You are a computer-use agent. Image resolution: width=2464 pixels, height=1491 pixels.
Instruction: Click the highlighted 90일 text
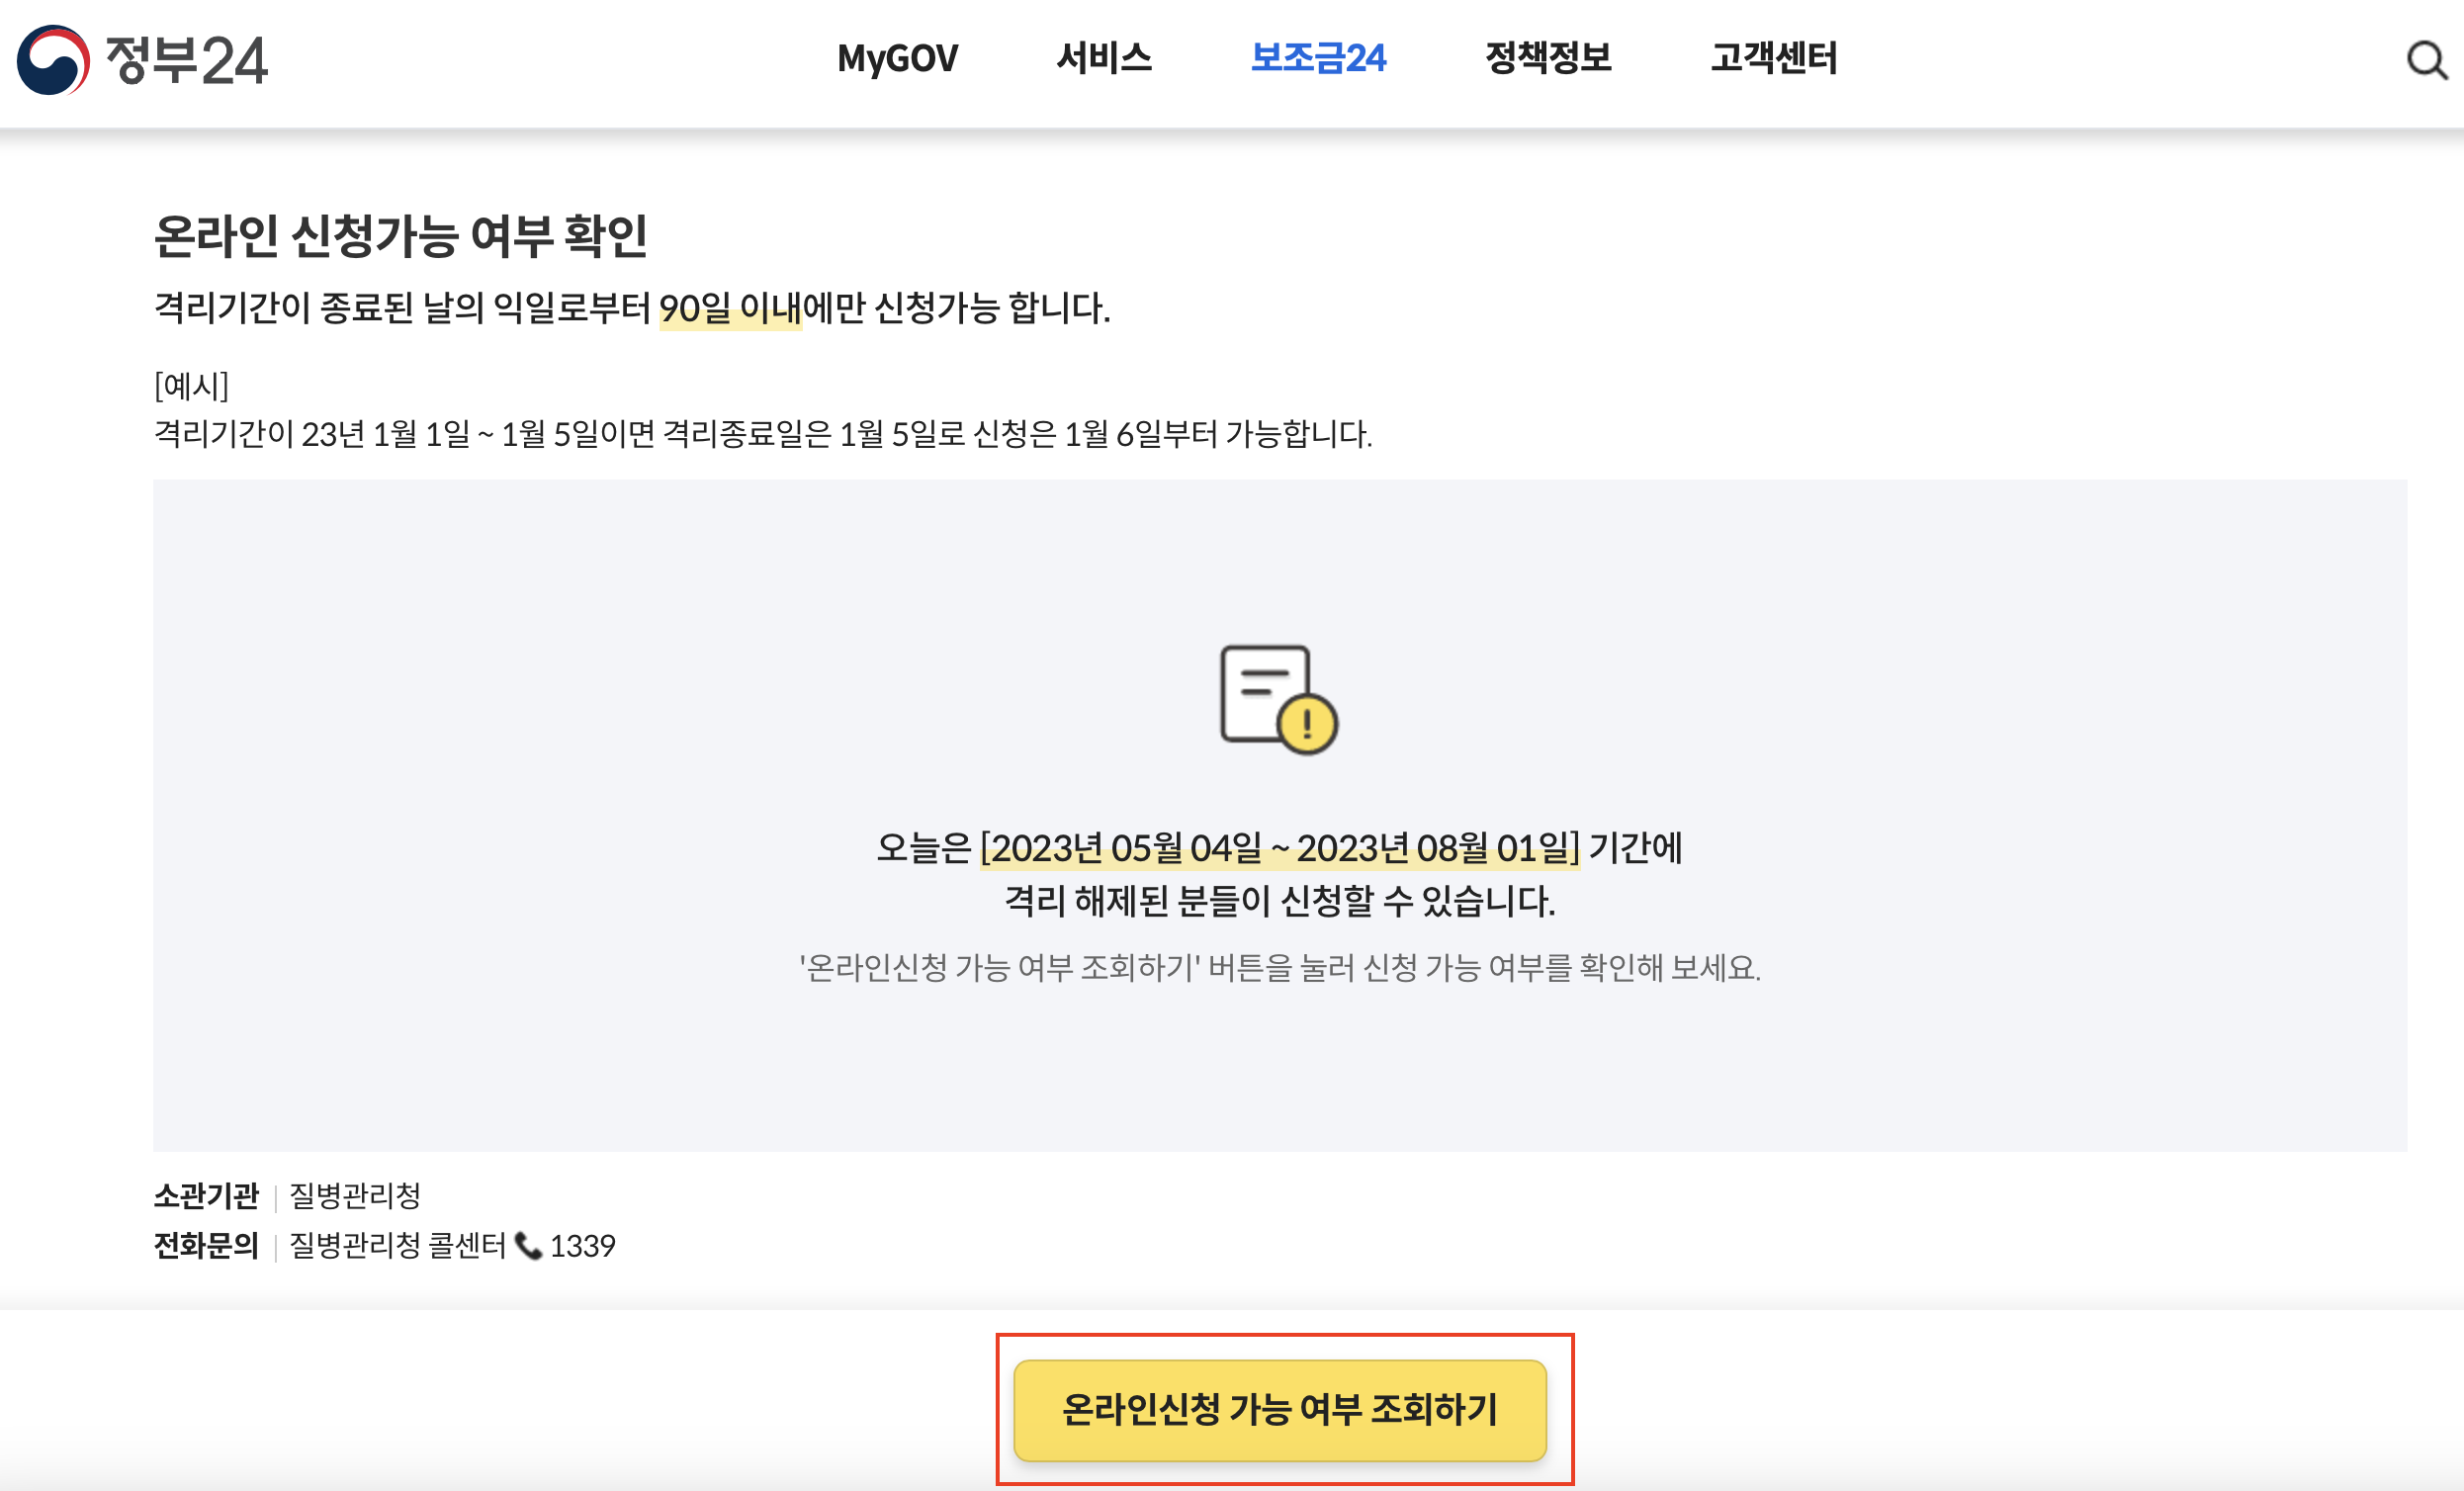(x=697, y=308)
